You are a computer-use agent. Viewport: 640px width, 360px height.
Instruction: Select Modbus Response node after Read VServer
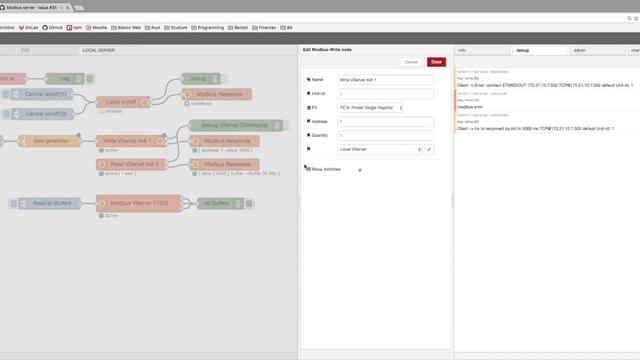pyautogui.click(x=224, y=164)
